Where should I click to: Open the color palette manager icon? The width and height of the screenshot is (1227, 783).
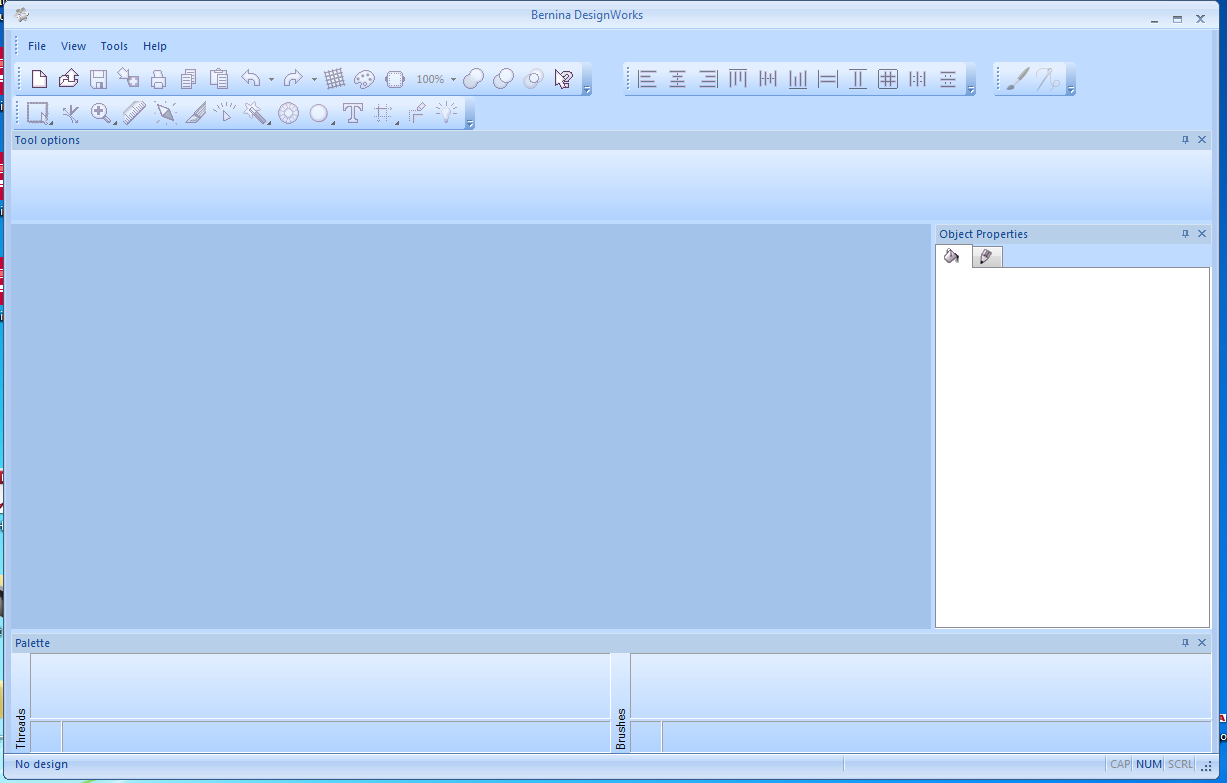(x=365, y=79)
